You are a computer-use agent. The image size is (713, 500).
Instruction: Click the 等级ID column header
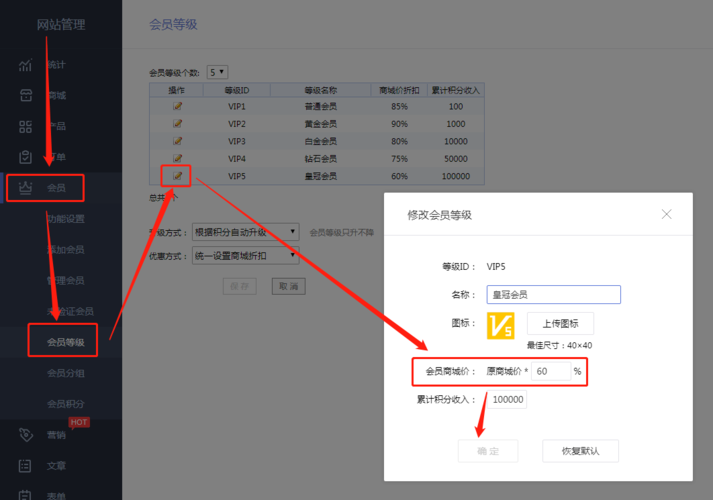(x=237, y=90)
